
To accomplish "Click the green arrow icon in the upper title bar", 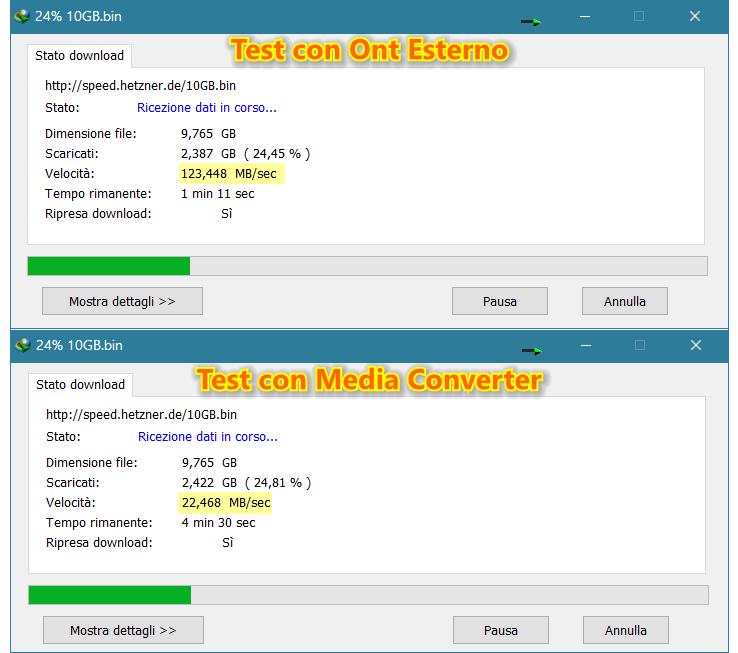I will pos(531,22).
